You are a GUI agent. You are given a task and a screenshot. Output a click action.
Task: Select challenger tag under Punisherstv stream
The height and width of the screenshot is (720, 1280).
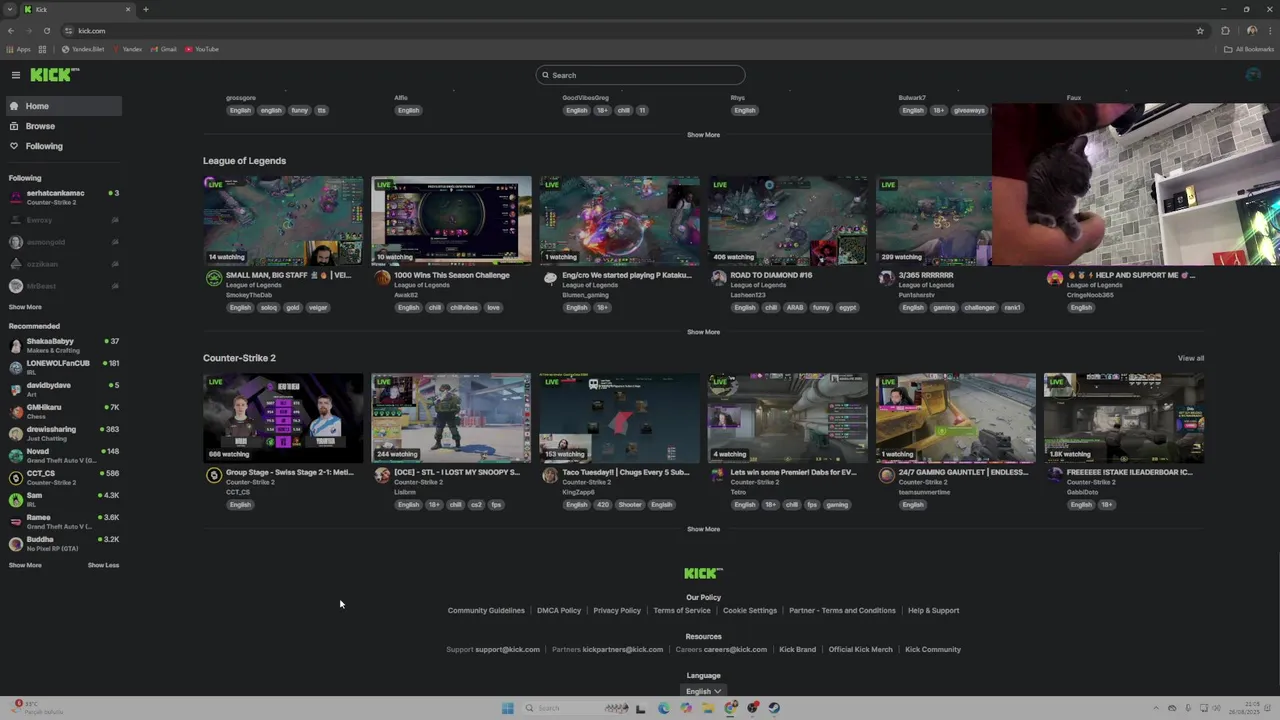pyautogui.click(x=980, y=307)
